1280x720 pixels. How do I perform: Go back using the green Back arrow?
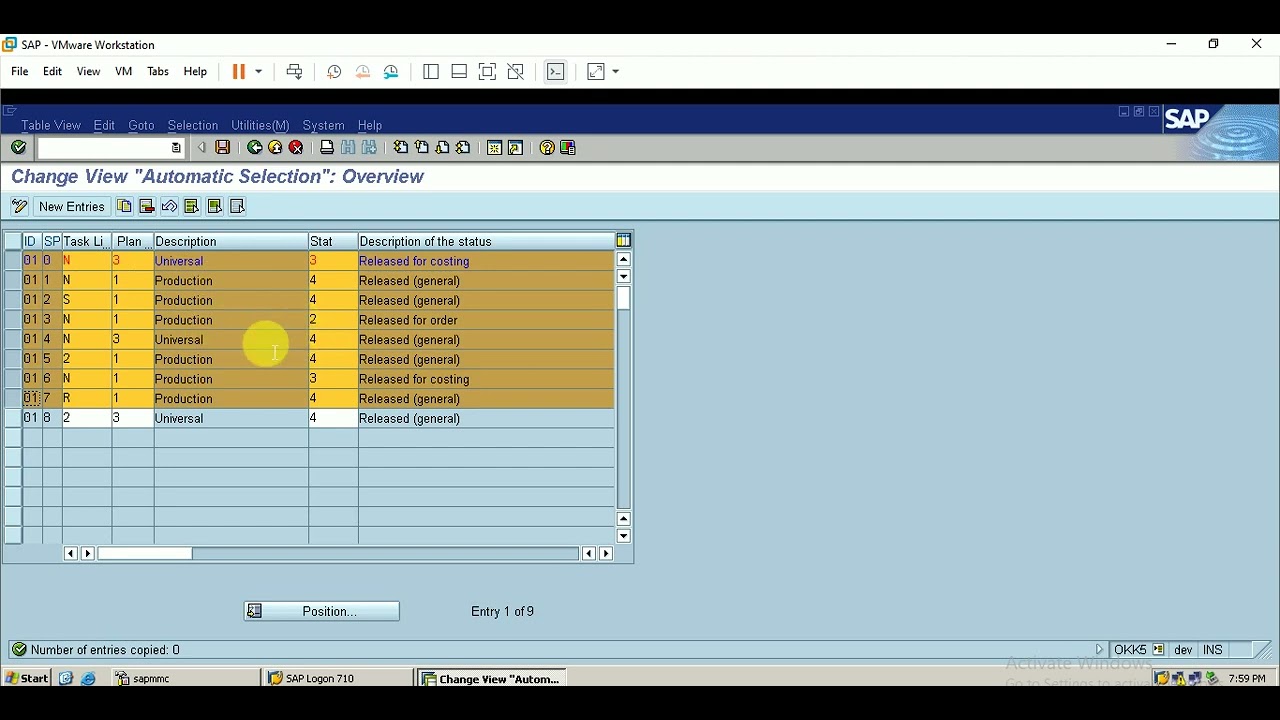255,148
